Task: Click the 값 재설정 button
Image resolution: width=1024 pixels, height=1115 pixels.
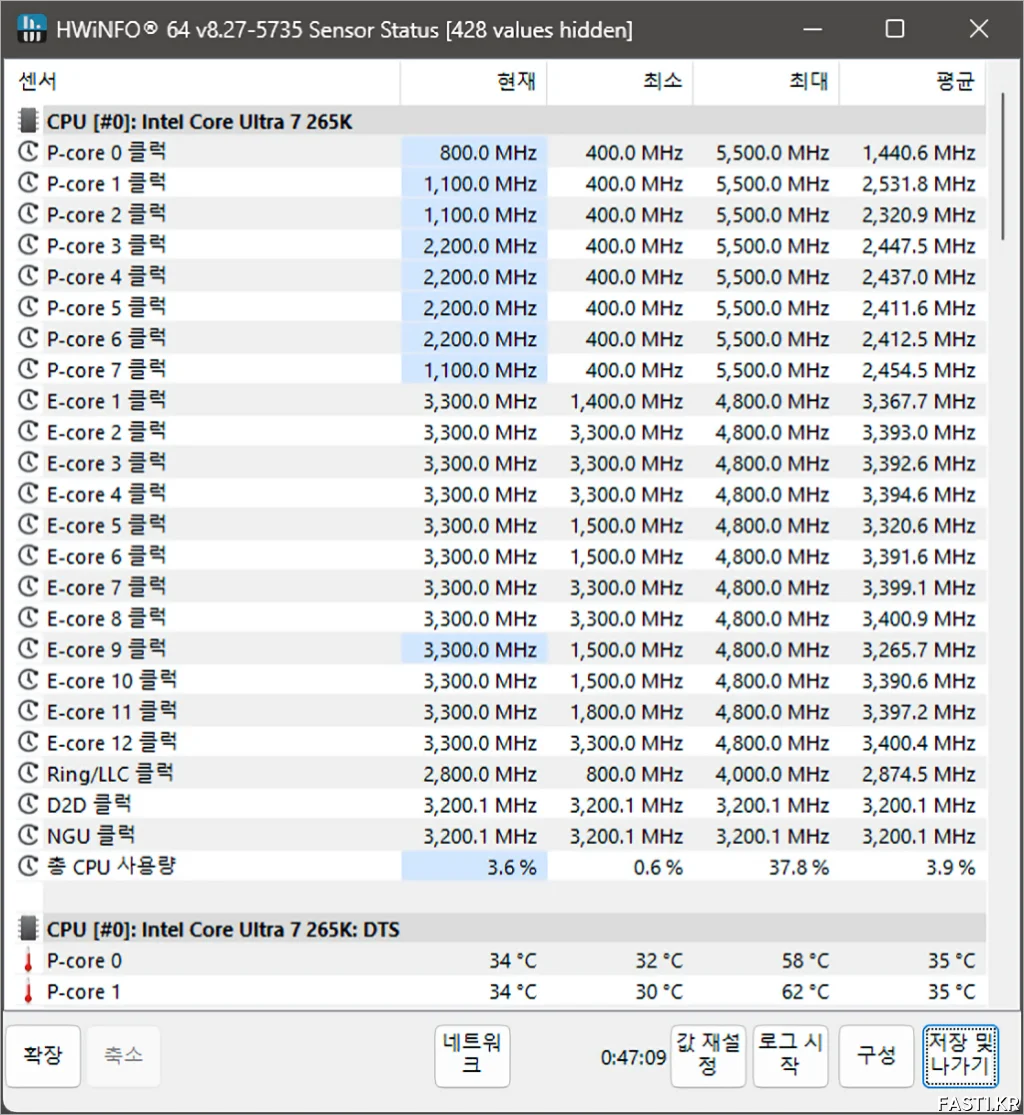Action: click(708, 1055)
